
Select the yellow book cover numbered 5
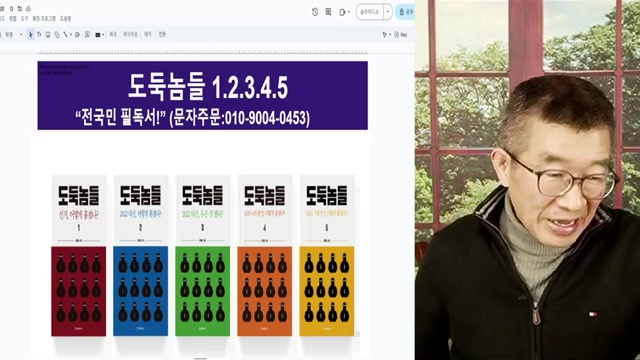pyautogui.click(x=327, y=256)
